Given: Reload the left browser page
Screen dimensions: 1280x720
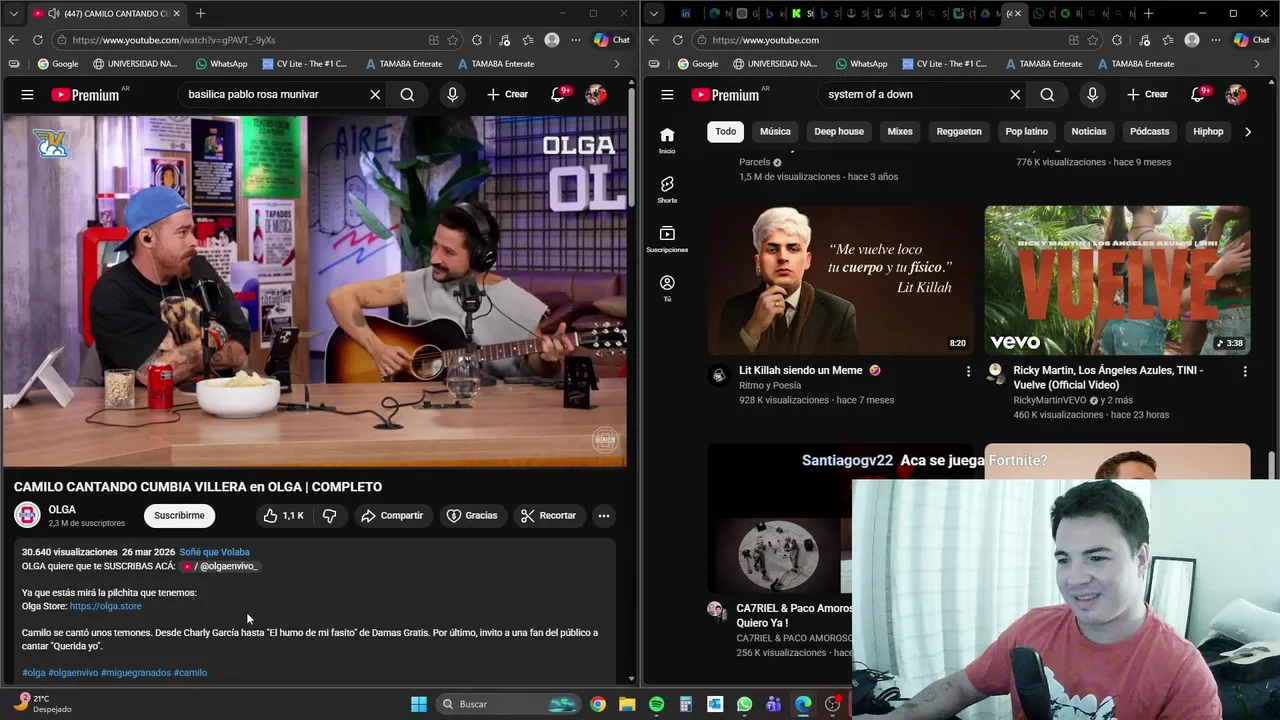Looking at the screenshot, I should (37, 40).
